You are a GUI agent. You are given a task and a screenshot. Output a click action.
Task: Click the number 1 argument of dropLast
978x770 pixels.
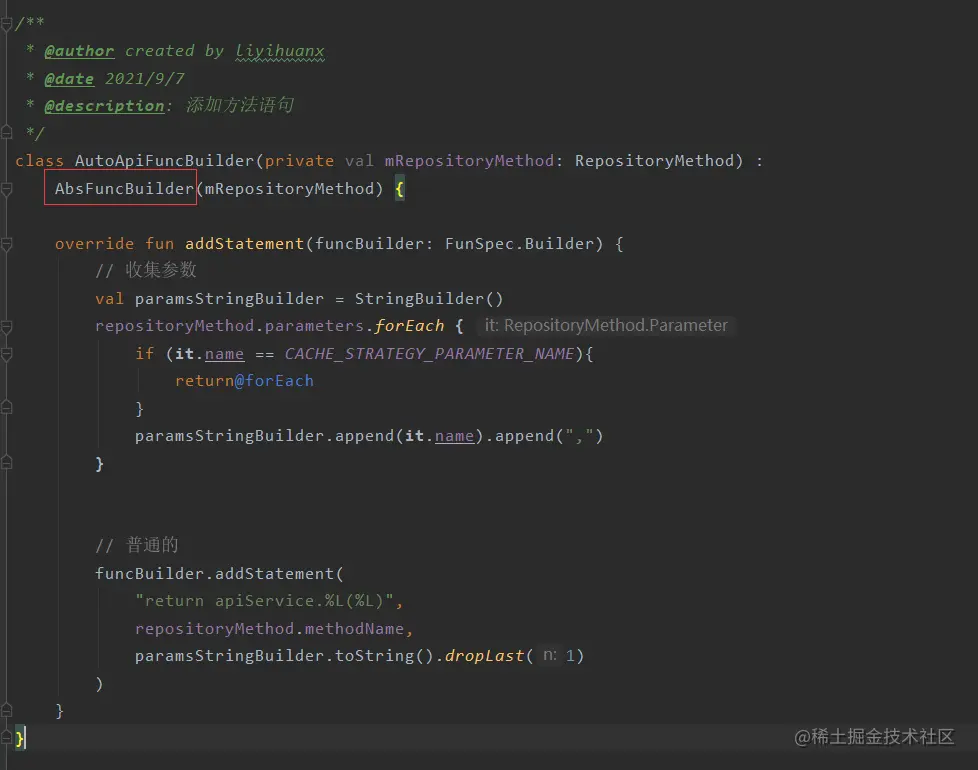click(x=569, y=656)
